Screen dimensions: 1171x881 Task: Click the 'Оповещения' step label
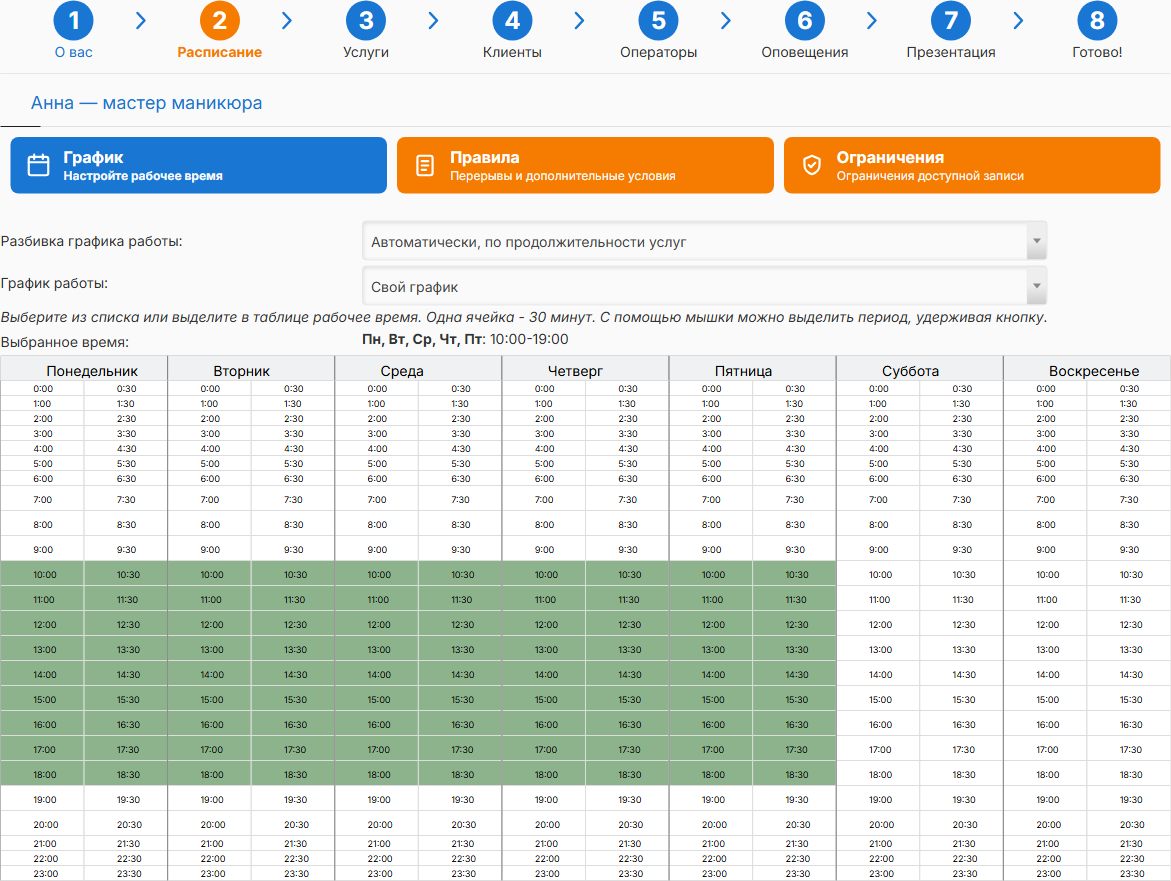tap(804, 52)
